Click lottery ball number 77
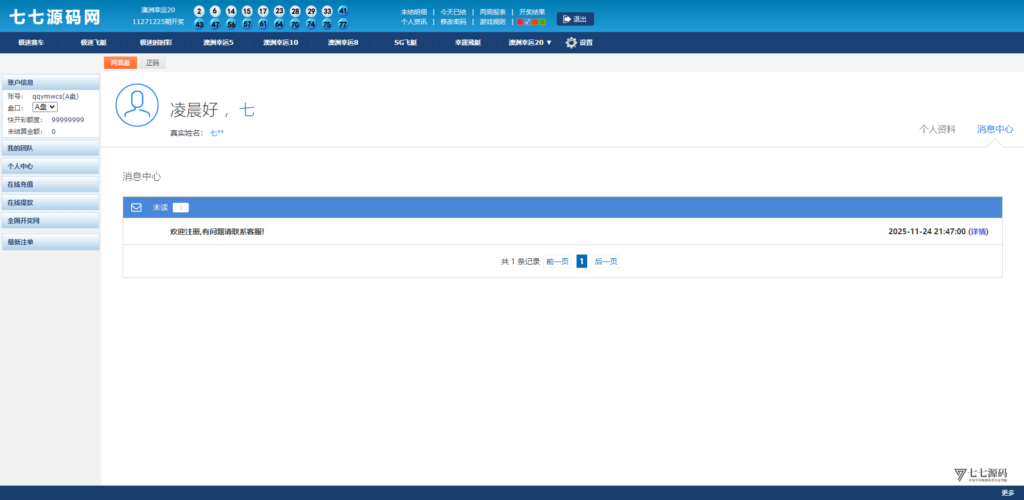 click(x=343, y=24)
